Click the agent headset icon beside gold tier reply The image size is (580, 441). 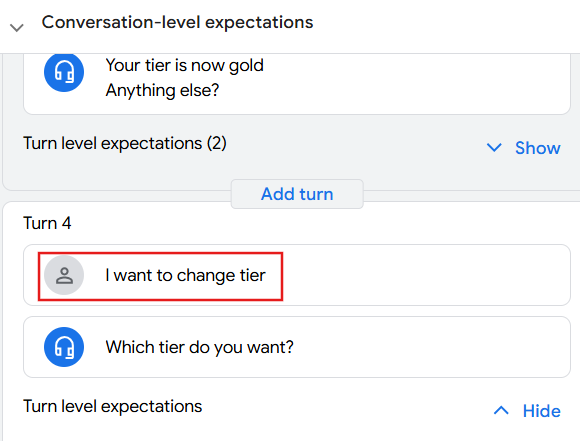(64, 72)
